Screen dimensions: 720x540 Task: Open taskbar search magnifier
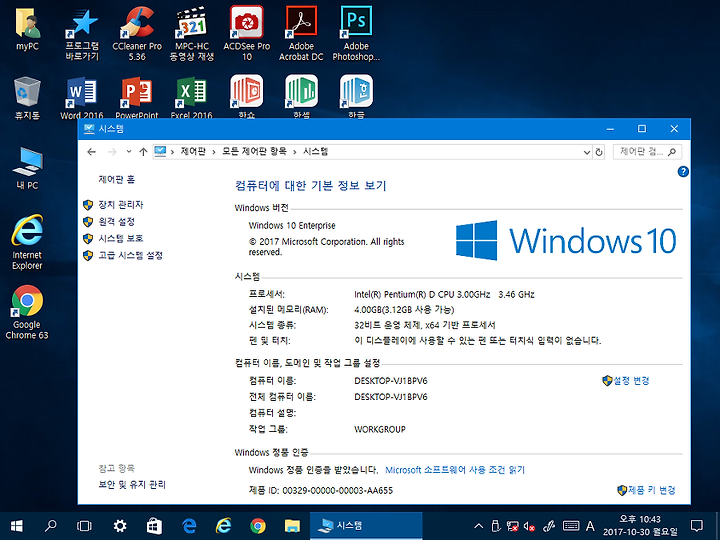(51, 526)
